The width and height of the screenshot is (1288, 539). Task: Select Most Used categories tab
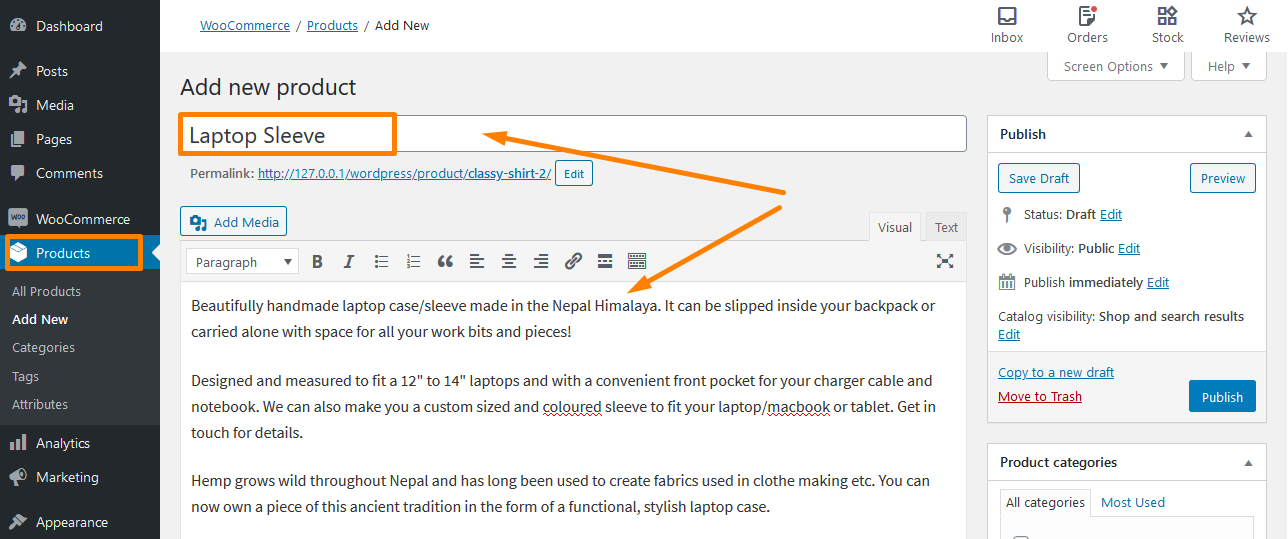(1133, 502)
